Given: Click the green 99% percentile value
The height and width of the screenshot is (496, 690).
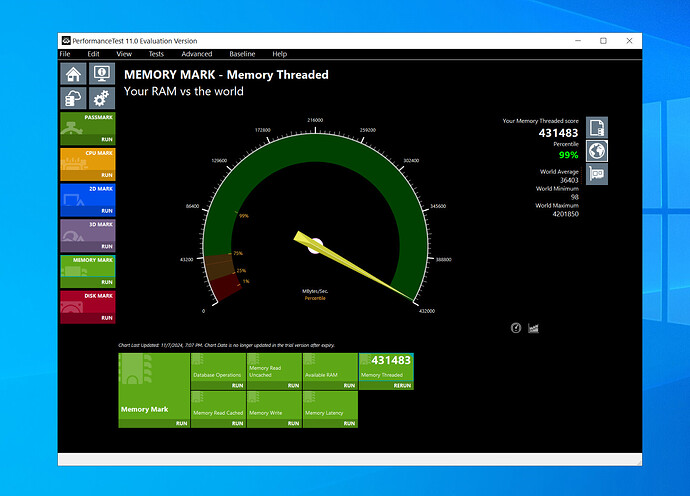Looking at the screenshot, I should click(x=569, y=155).
